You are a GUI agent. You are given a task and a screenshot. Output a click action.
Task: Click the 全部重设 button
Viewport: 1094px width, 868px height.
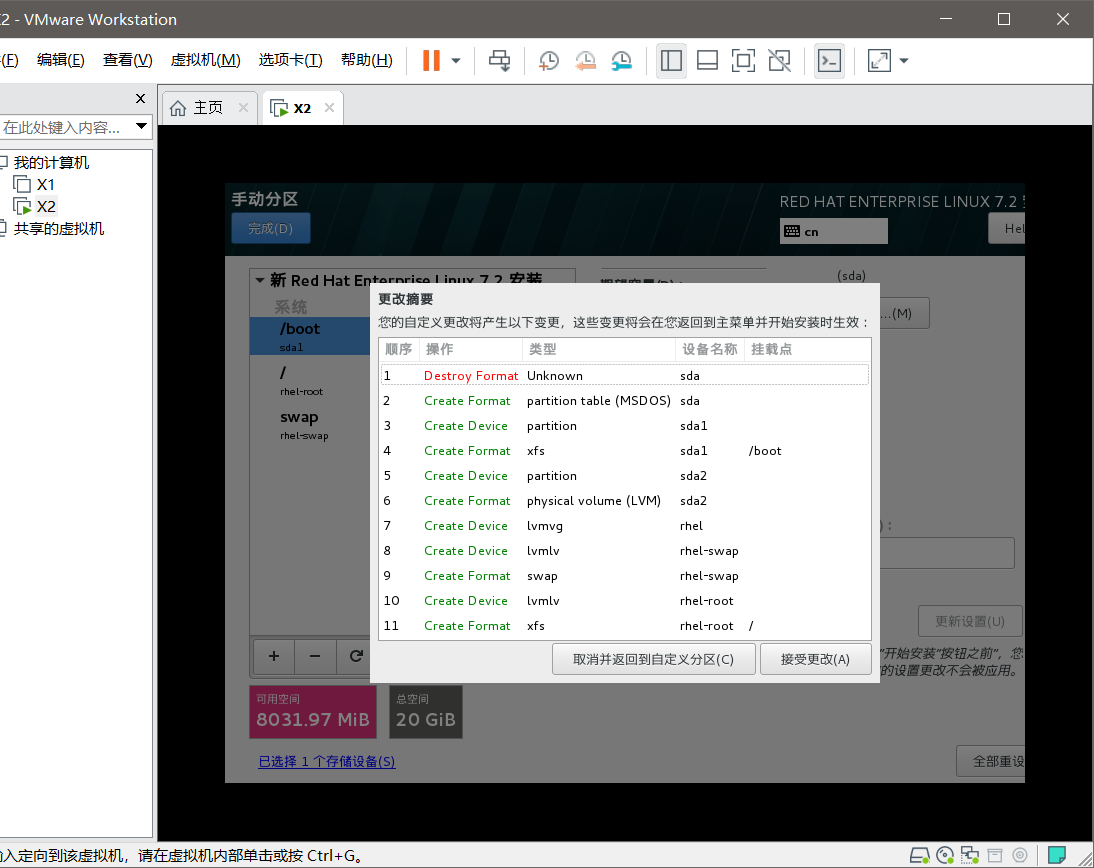(x=991, y=761)
